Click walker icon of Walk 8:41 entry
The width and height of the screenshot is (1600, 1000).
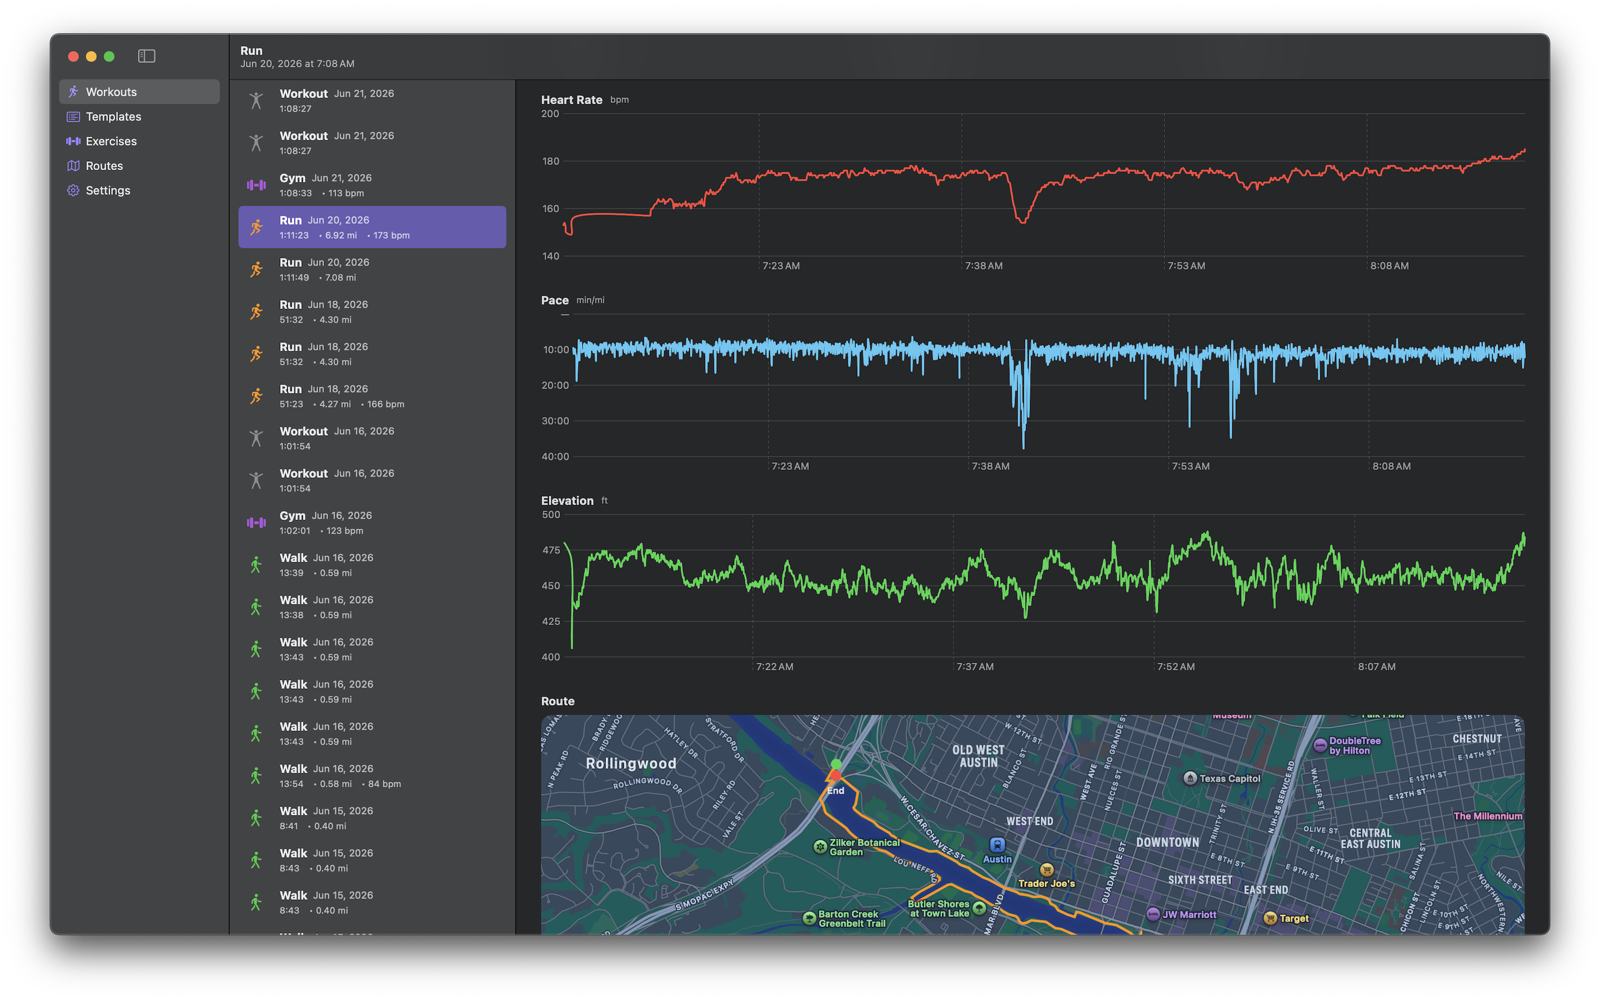point(256,818)
